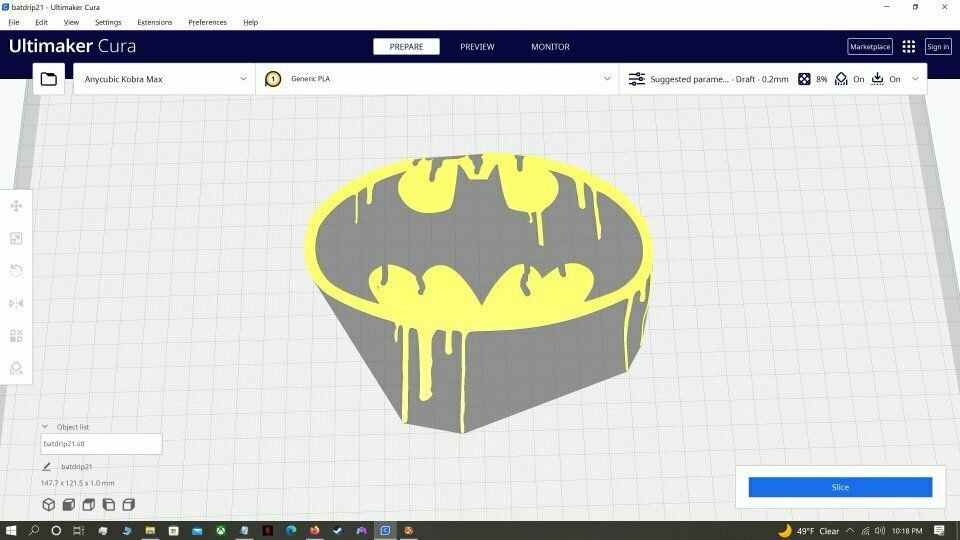Select the Support Blocker tool
This screenshot has height=540, width=960.
(x=17, y=368)
